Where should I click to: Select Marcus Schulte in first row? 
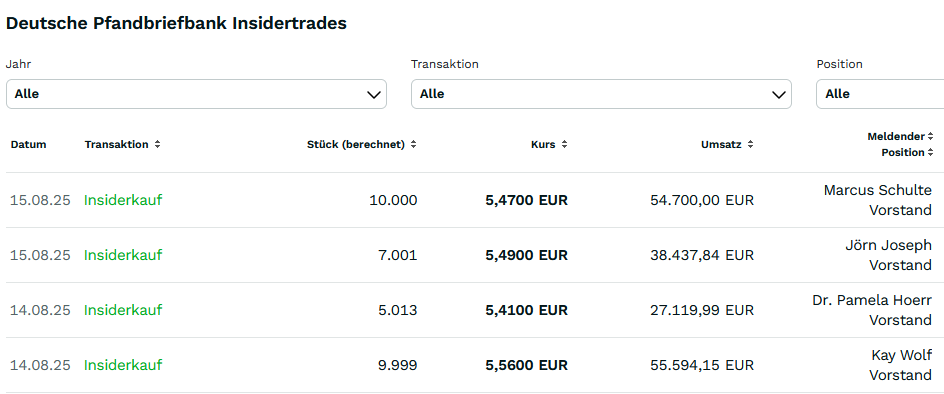878,190
